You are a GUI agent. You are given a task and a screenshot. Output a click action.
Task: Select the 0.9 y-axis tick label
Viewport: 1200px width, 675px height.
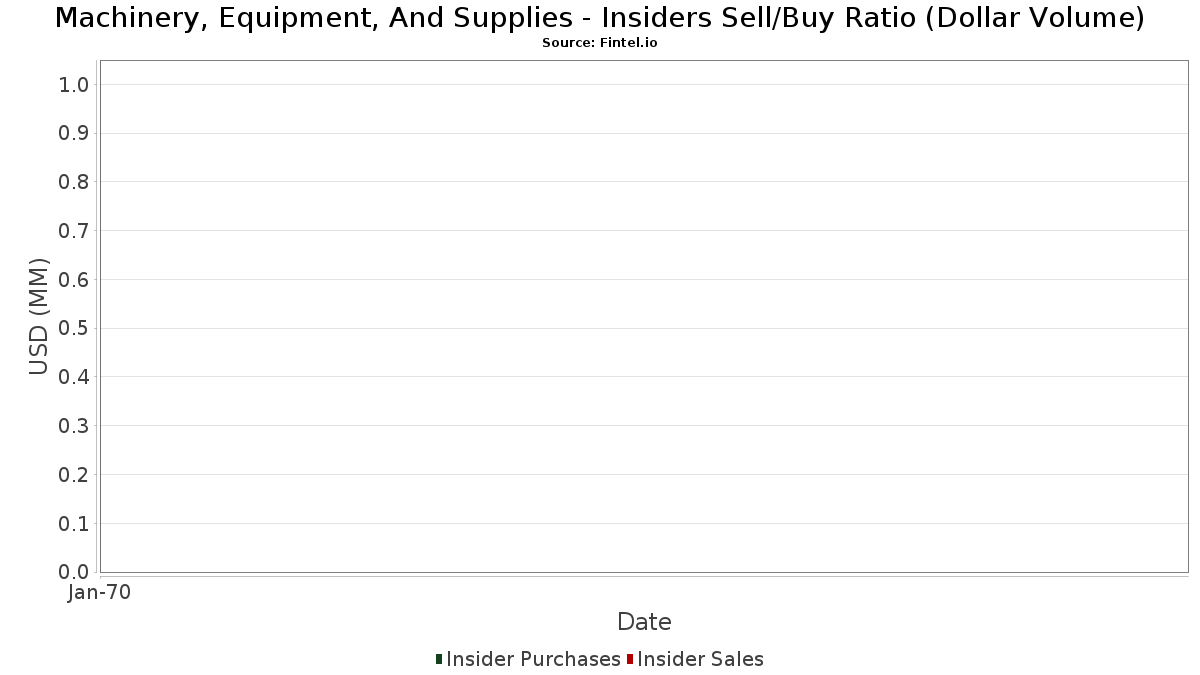click(75, 134)
